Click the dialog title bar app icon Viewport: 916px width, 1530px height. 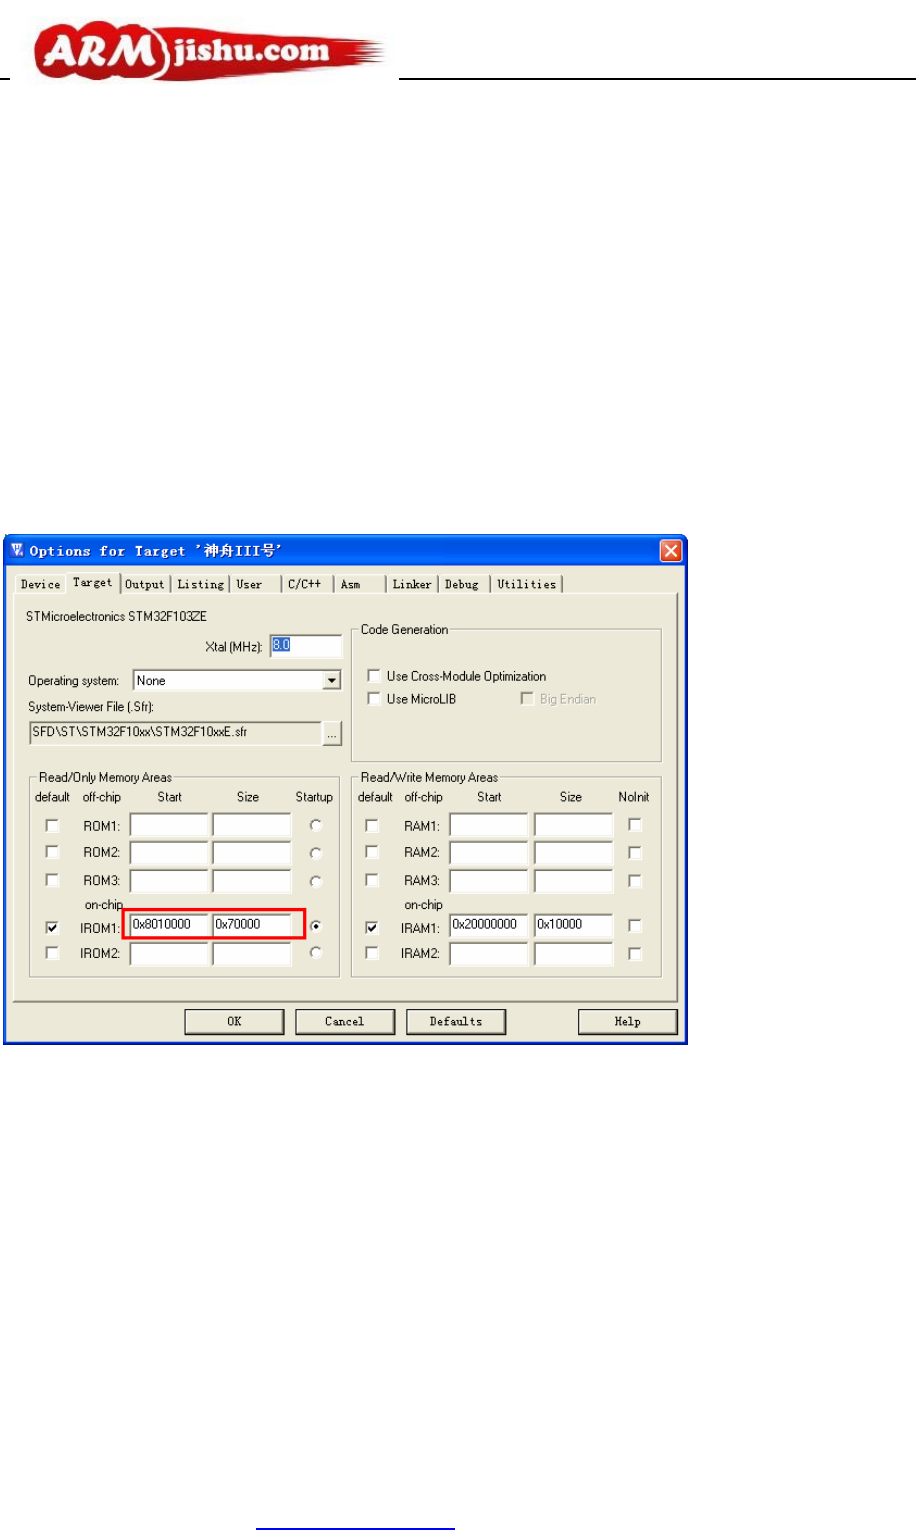tap(17, 550)
